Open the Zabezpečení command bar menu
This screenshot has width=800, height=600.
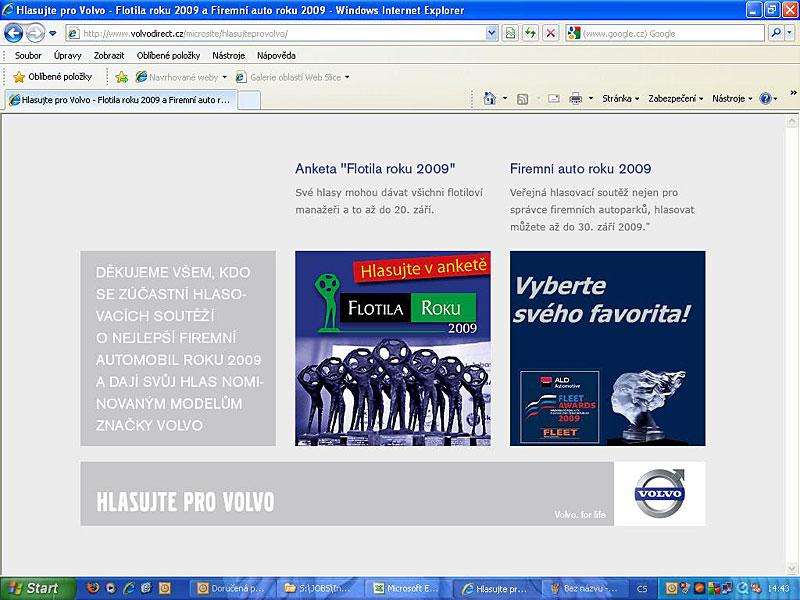(x=676, y=98)
